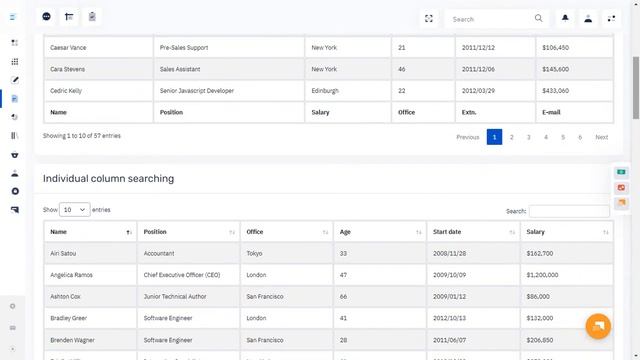Screen dimensions: 640x360
Task: Go to the Previous page
Action: (467, 137)
